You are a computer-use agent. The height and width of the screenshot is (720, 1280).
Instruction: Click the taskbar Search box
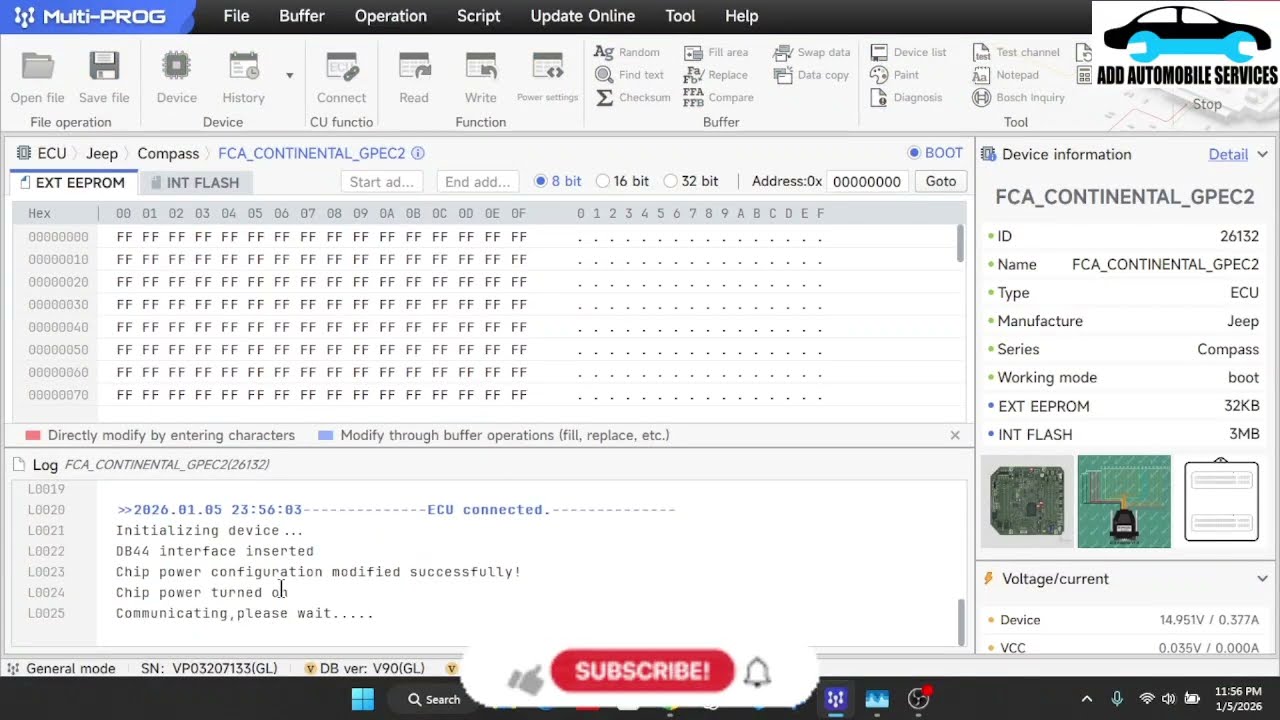tap(433, 699)
